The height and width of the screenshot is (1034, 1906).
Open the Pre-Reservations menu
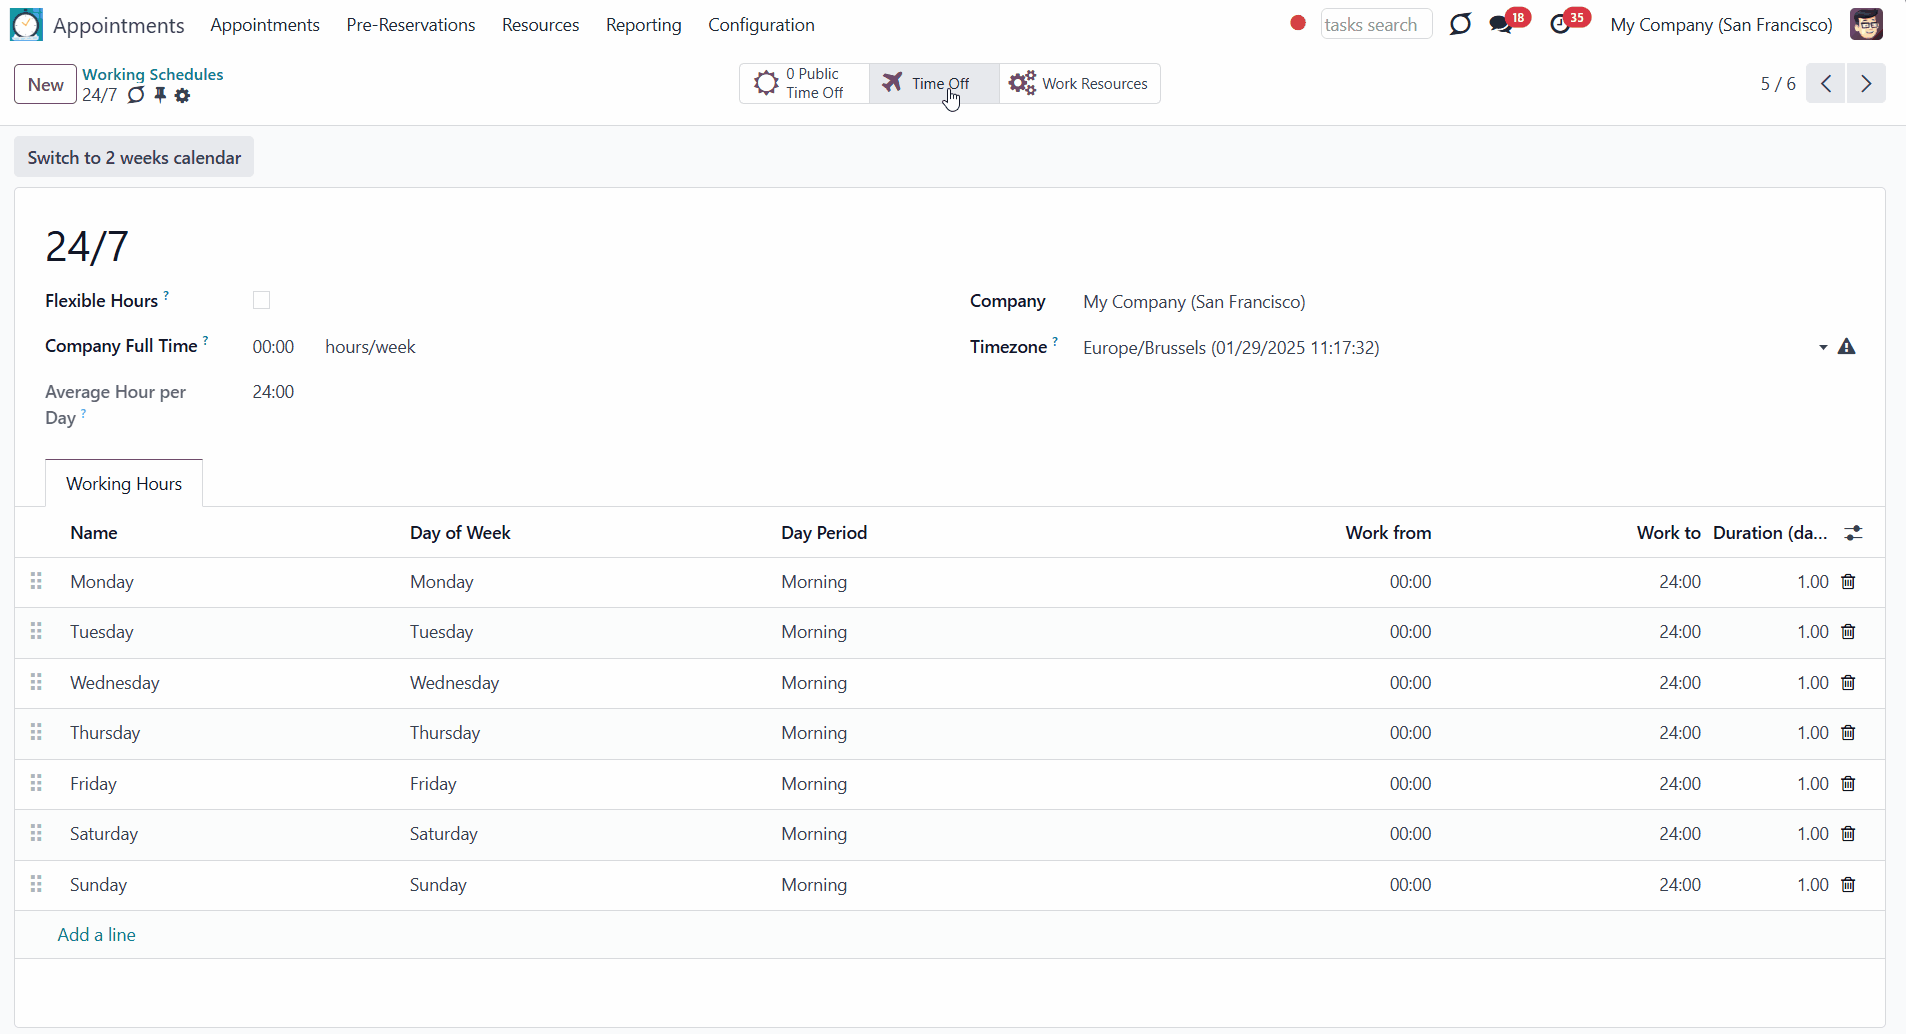click(x=411, y=25)
